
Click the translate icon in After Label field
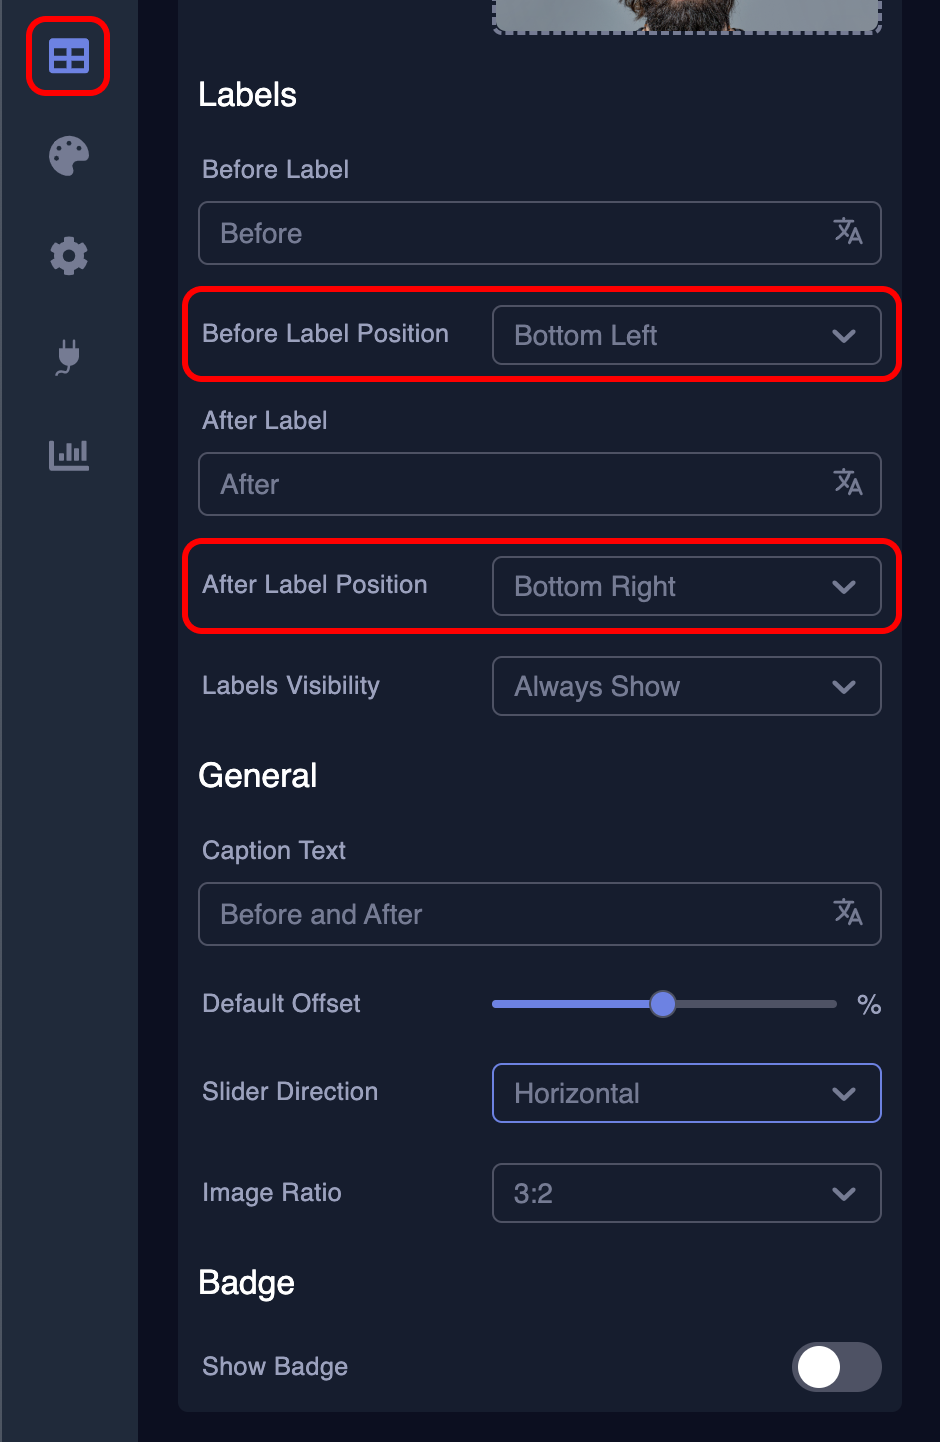[849, 484]
